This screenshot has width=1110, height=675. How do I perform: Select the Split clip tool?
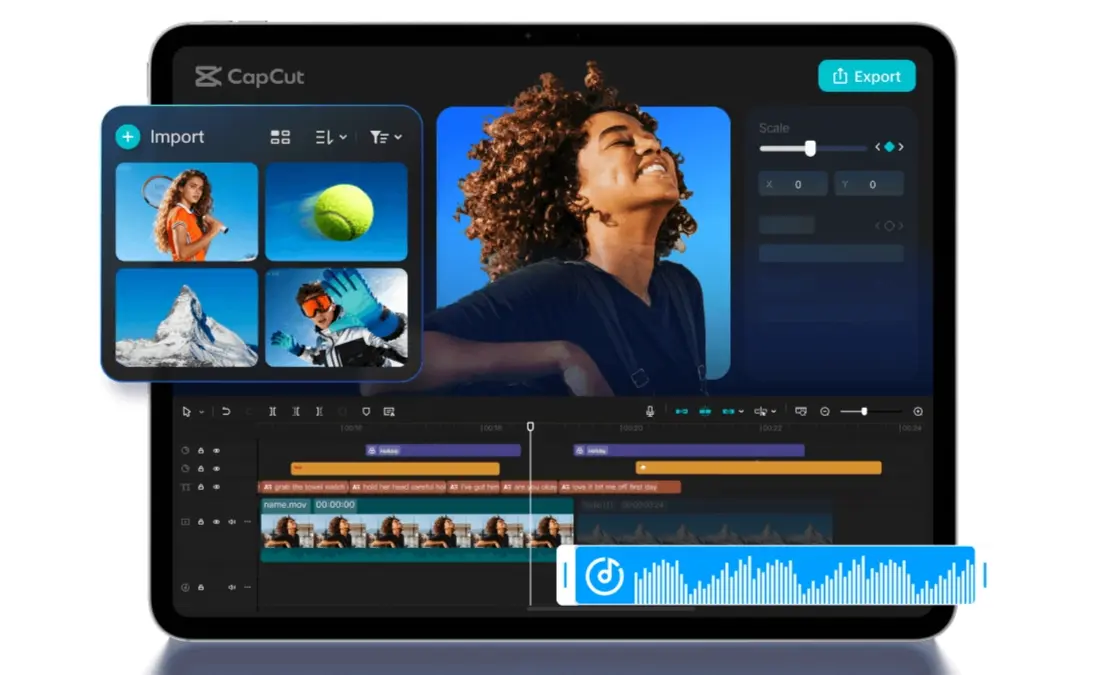pos(273,411)
